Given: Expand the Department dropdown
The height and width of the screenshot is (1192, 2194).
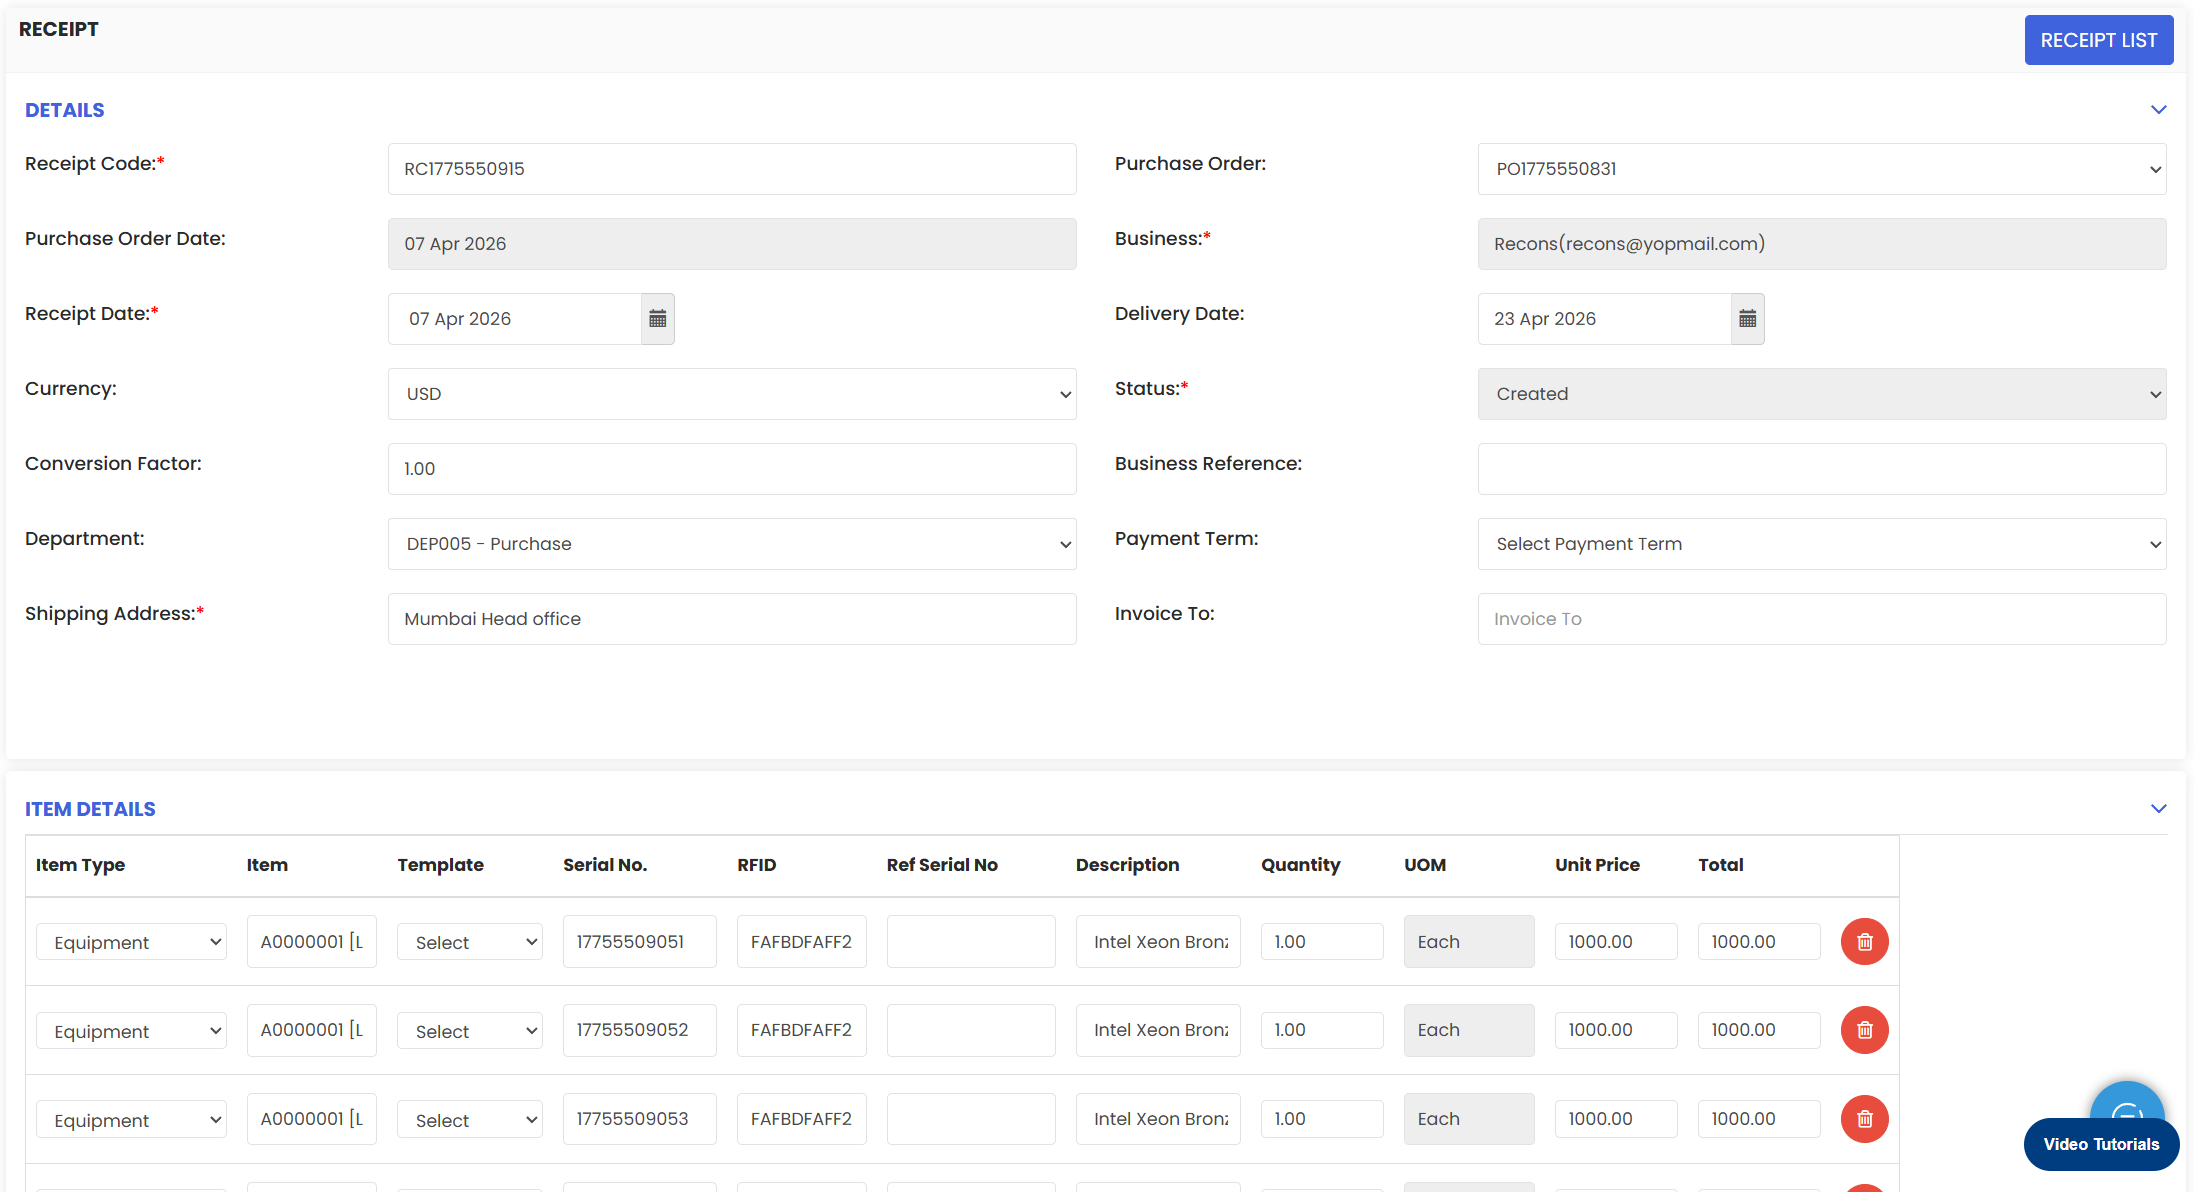Looking at the screenshot, I should tap(731, 544).
